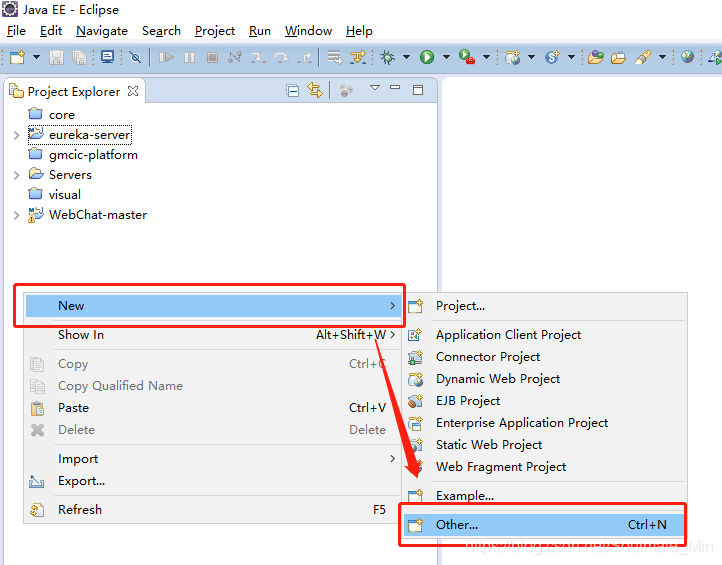This screenshot has width=722, height=565.
Task: Choose New in the context menu
Action: click(x=213, y=306)
